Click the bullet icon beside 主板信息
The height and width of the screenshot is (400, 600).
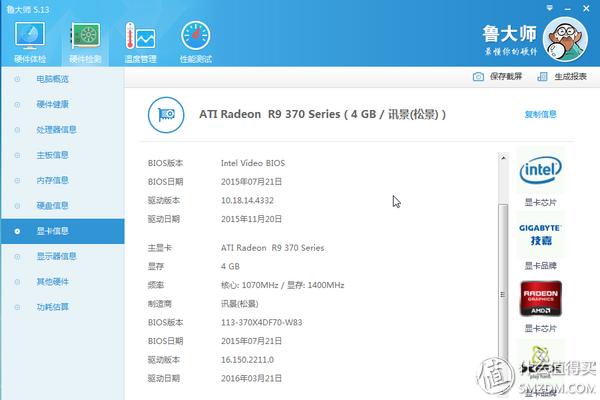click(x=17, y=155)
